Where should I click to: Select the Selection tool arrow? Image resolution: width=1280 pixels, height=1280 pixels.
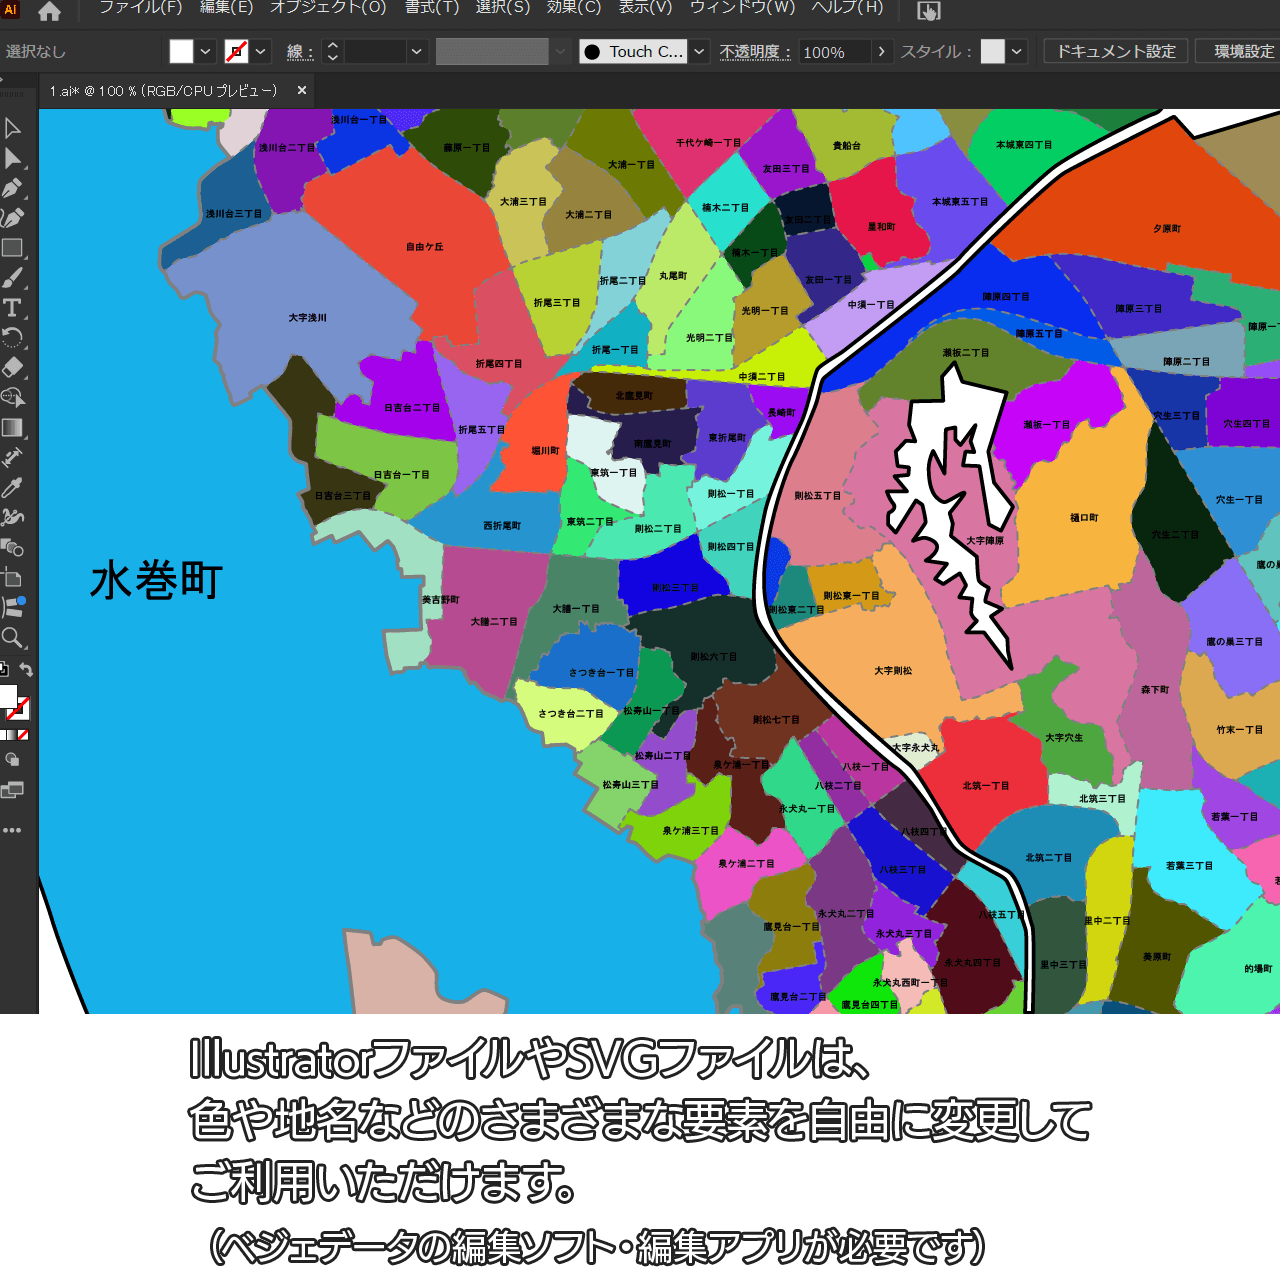click(13, 128)
